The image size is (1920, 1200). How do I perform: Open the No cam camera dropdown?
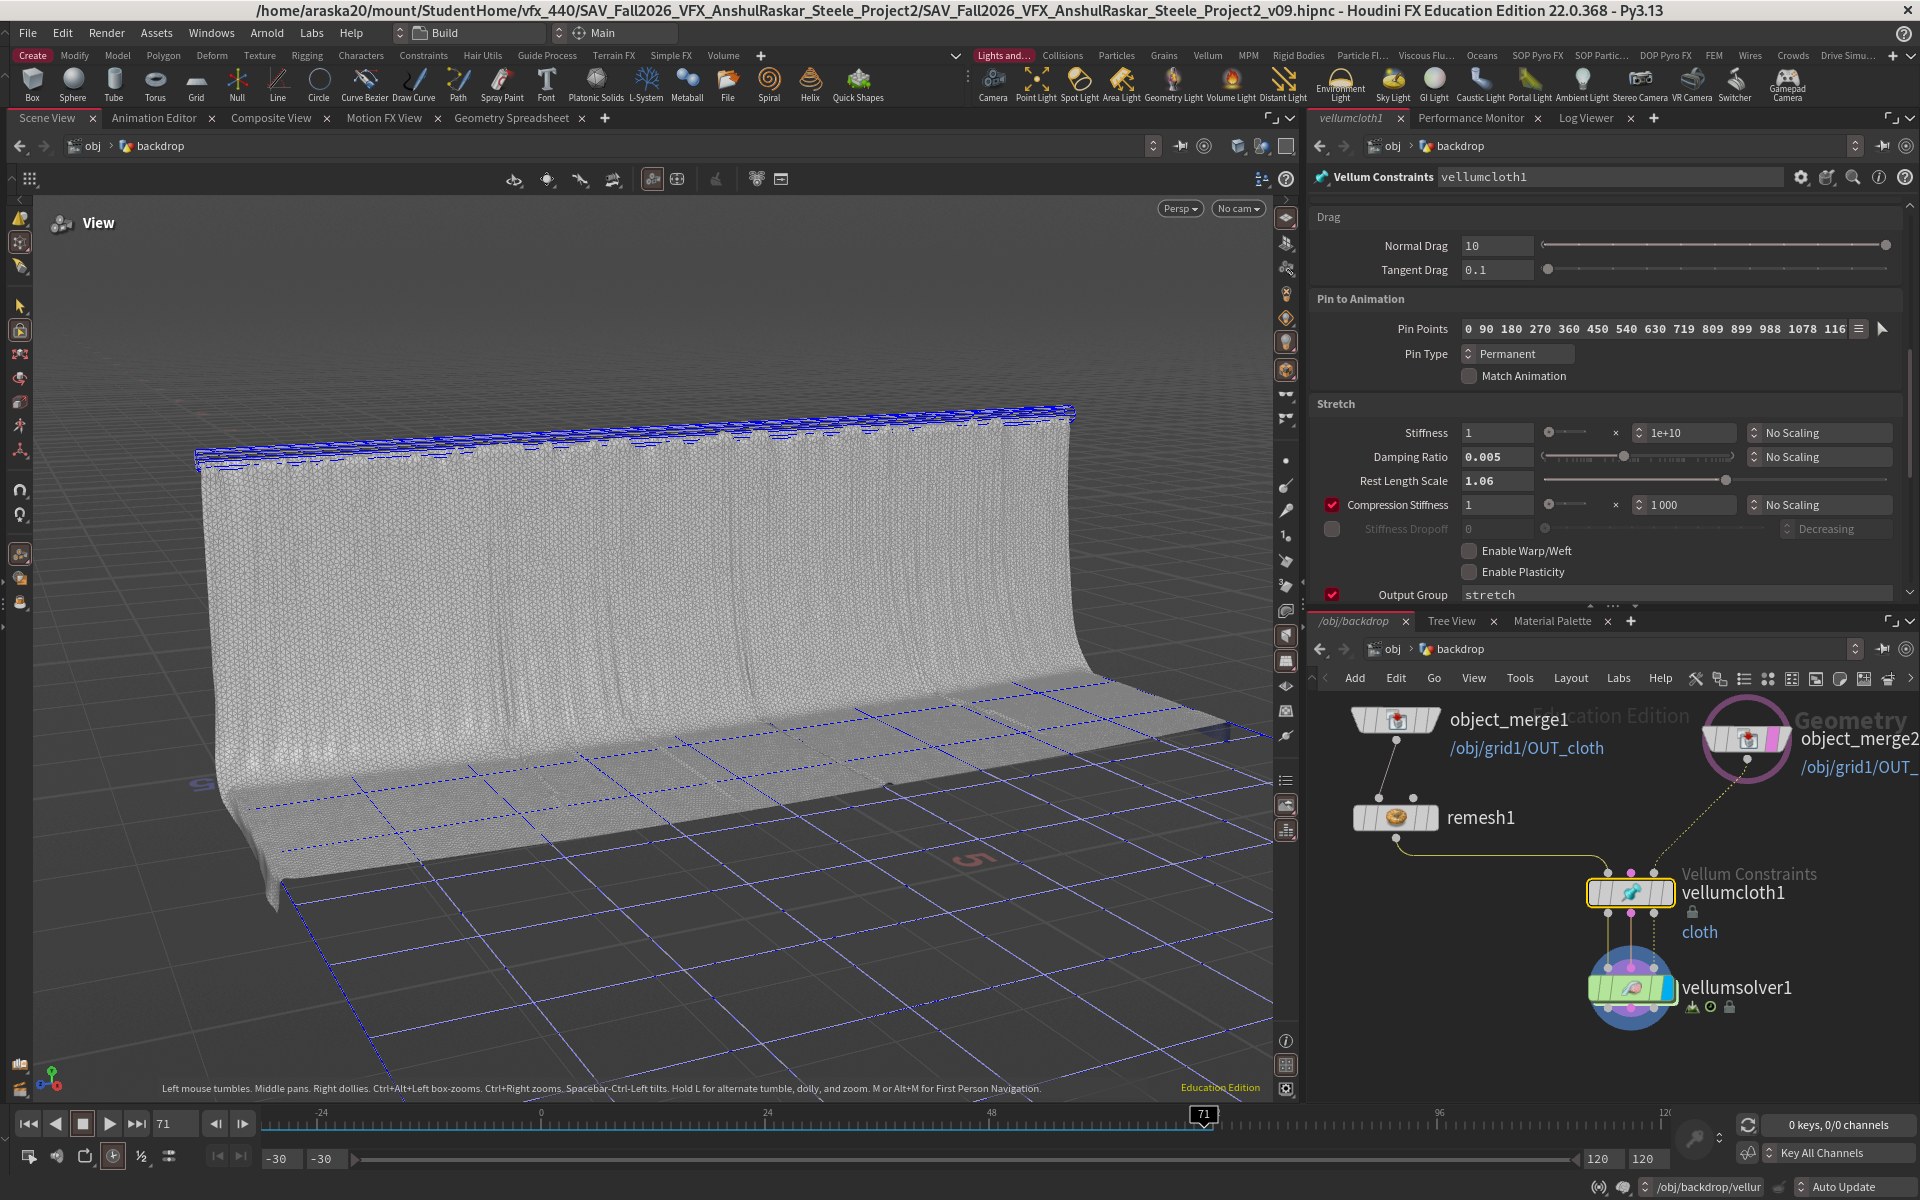pos(1238,209)
